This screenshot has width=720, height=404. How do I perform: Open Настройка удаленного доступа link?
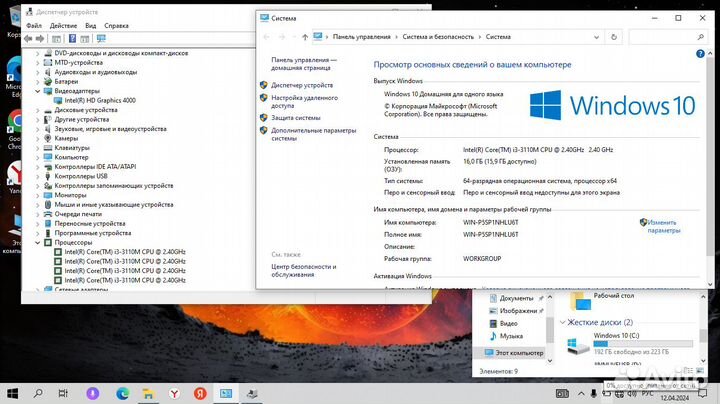point(304,101)
